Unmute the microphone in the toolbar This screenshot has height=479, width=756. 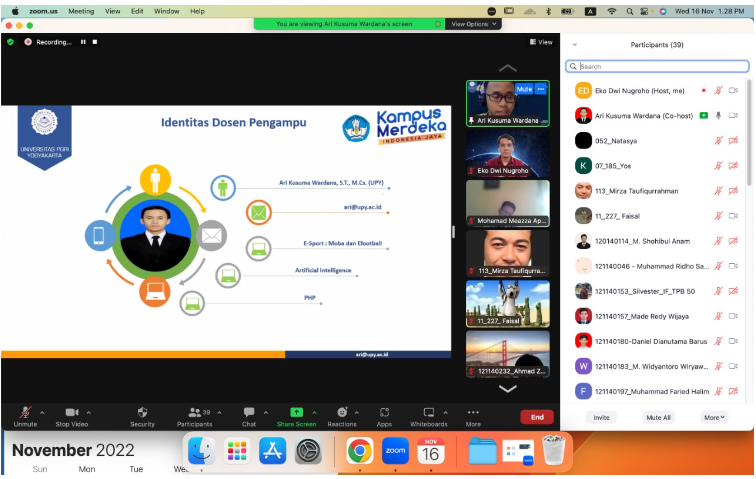24,413
